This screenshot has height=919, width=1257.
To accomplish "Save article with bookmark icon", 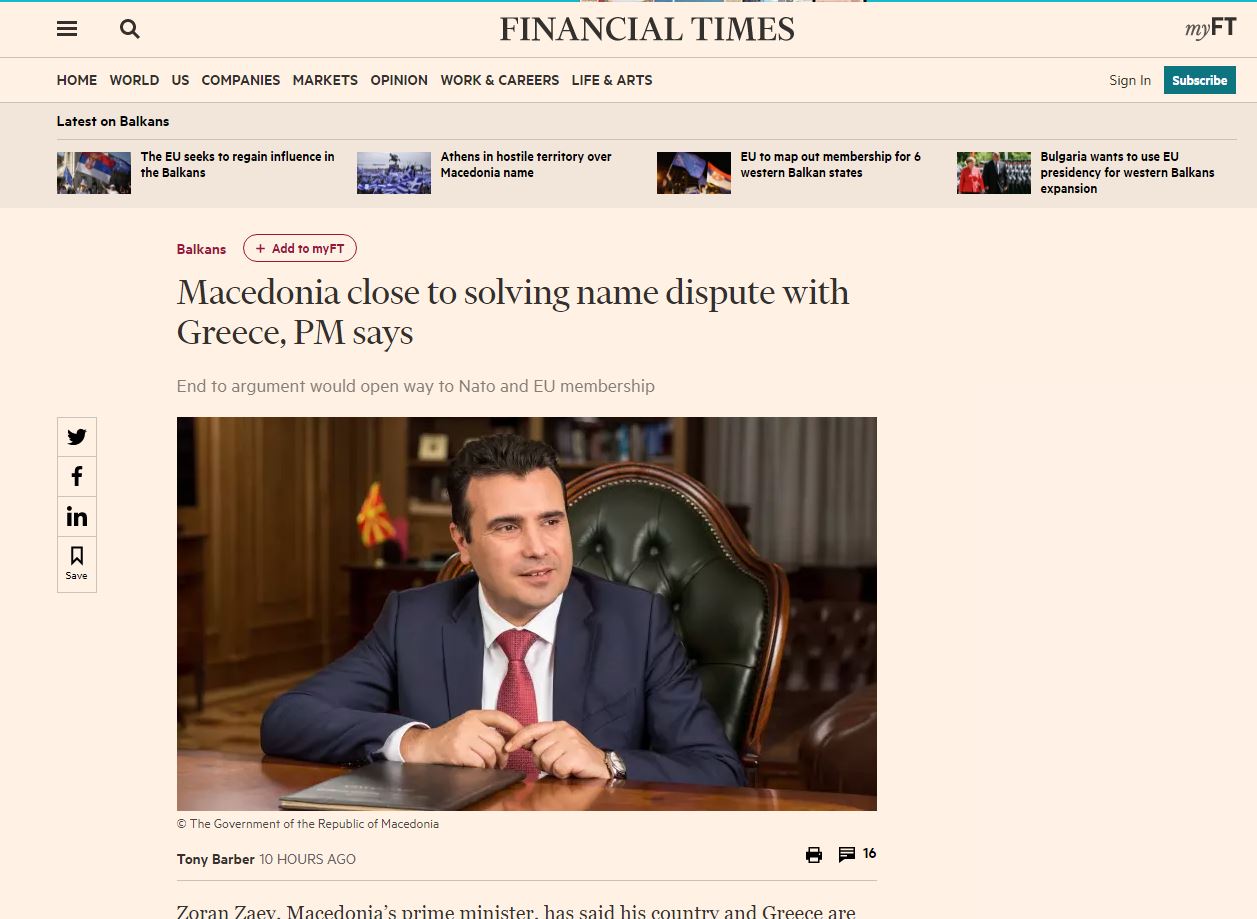I will click(77, 563).
